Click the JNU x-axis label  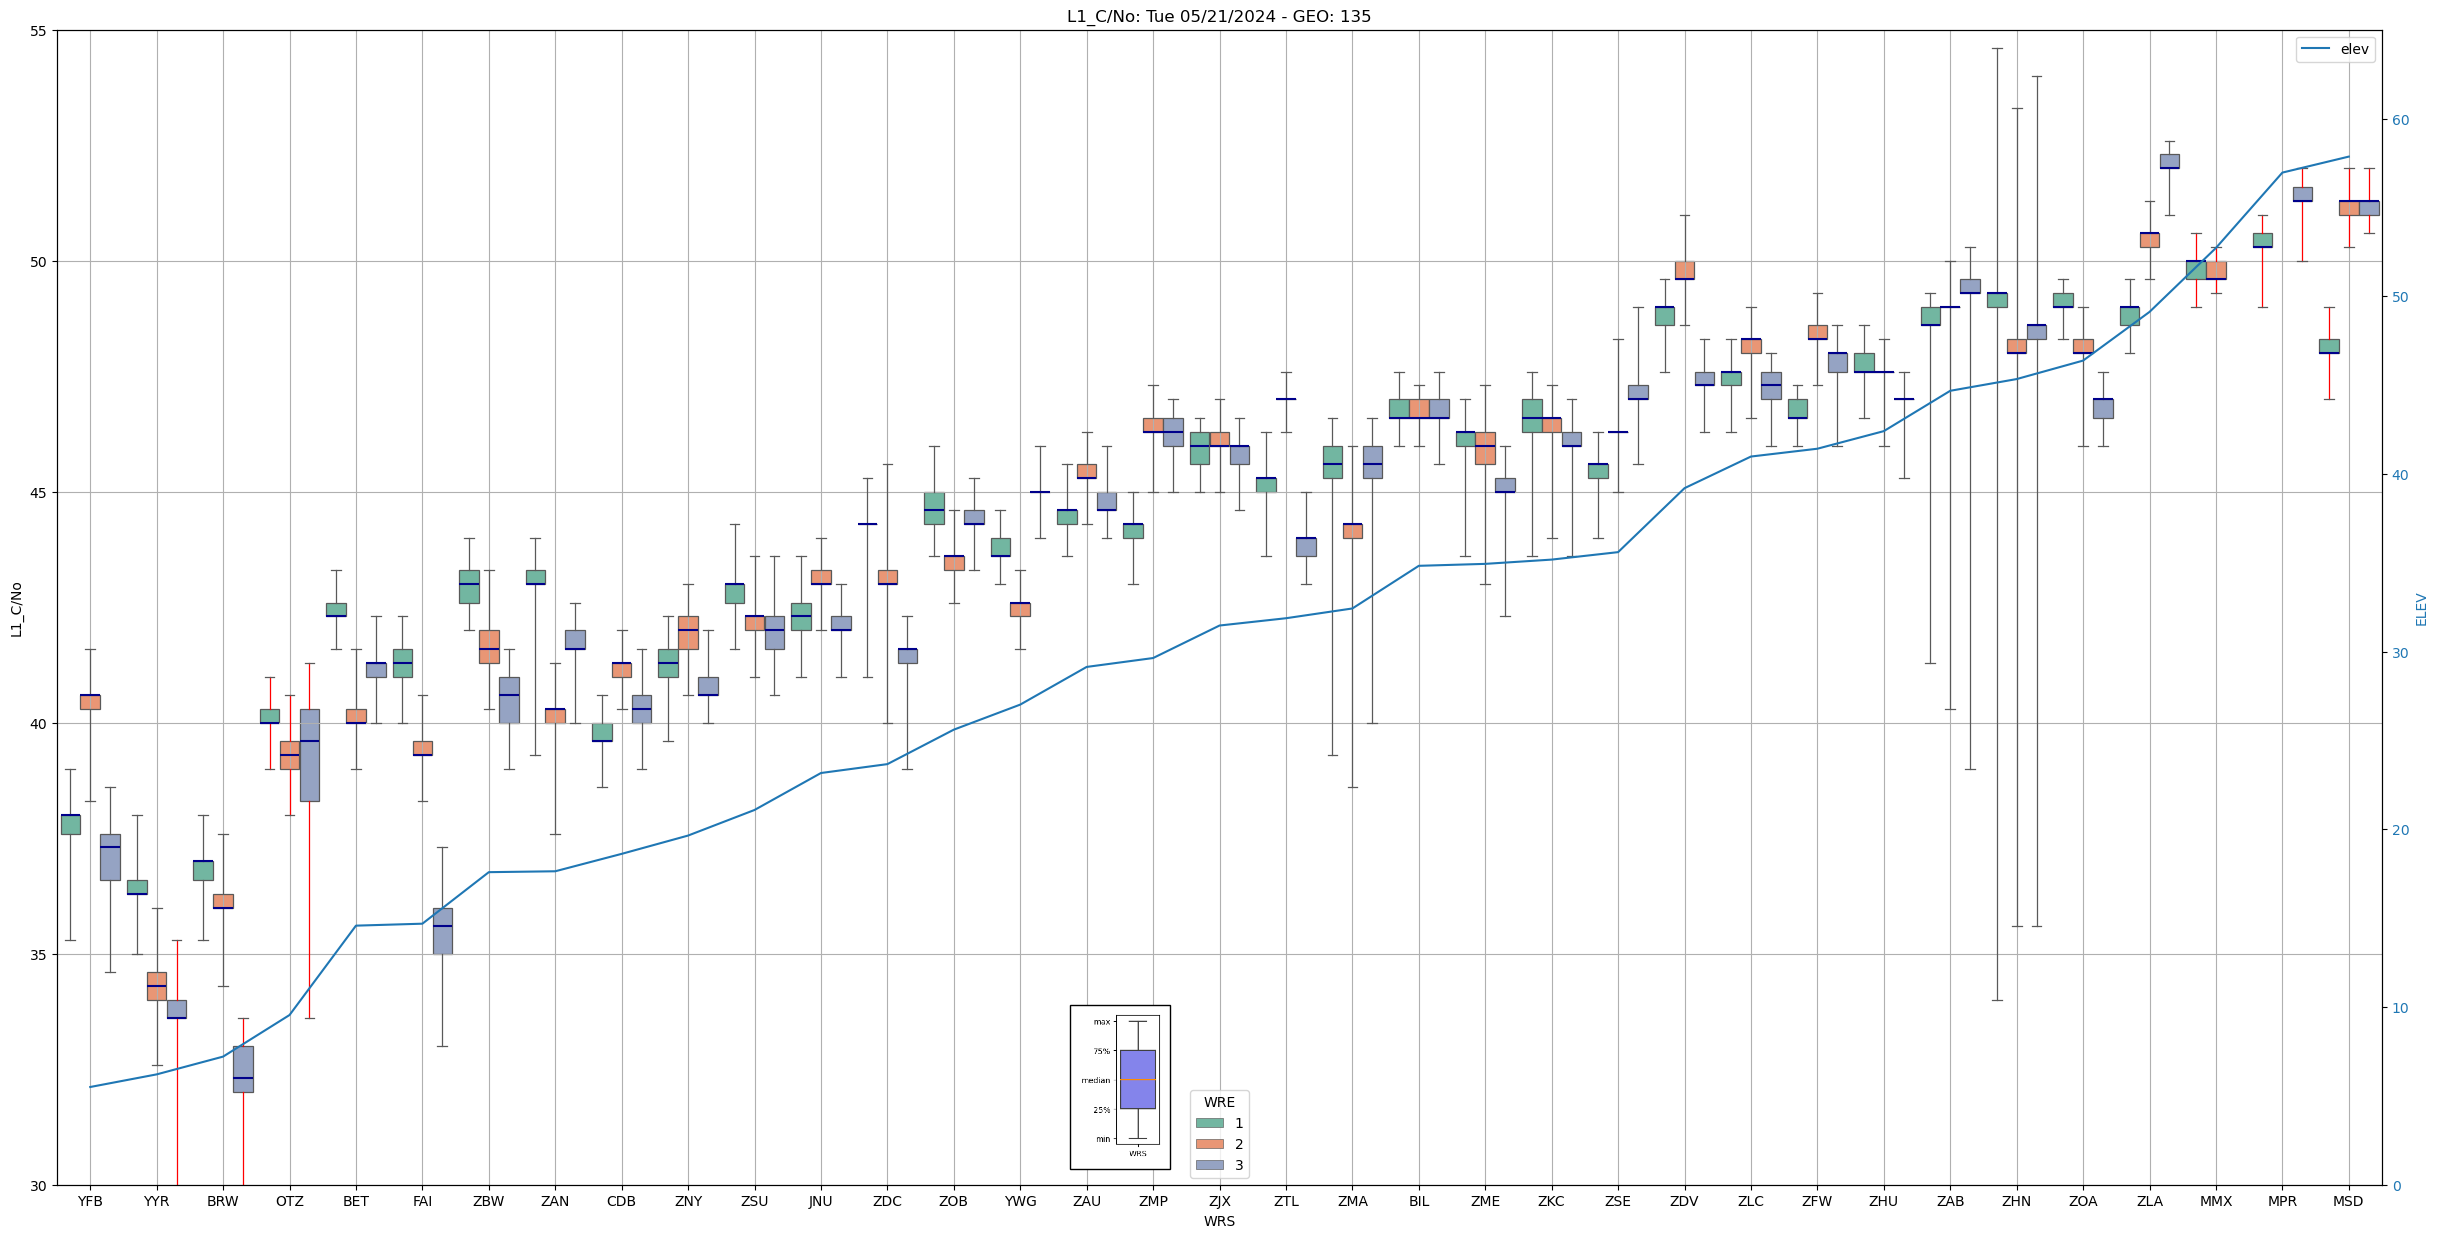821,1201
